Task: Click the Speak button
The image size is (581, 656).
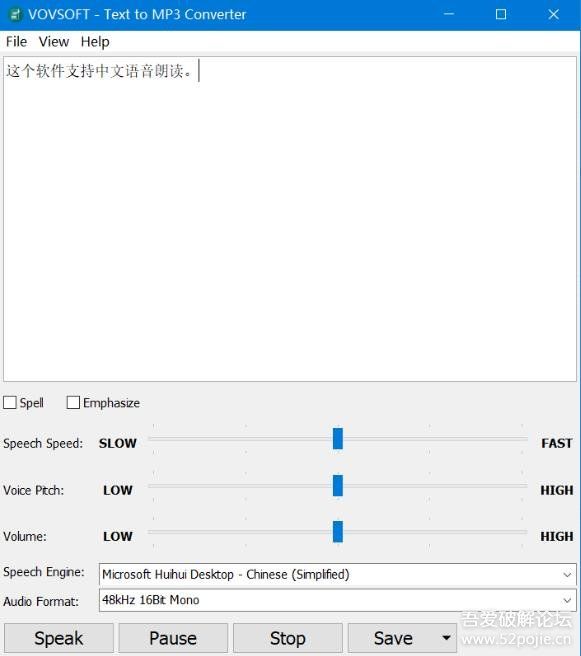Action: click(x=59, y=638)
